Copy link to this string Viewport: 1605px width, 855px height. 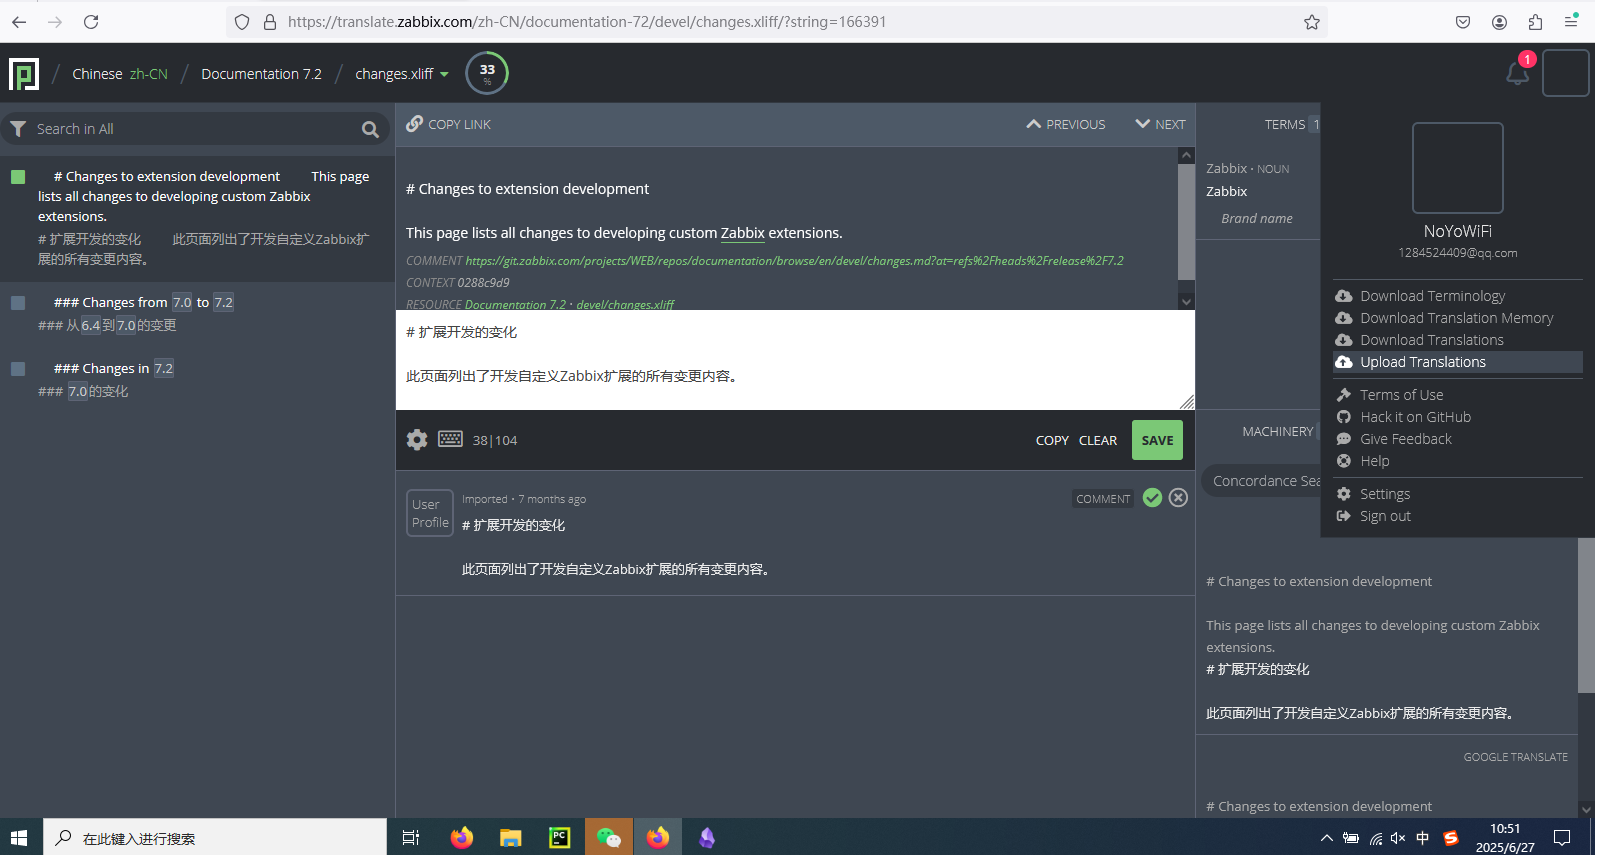(448, 124)
